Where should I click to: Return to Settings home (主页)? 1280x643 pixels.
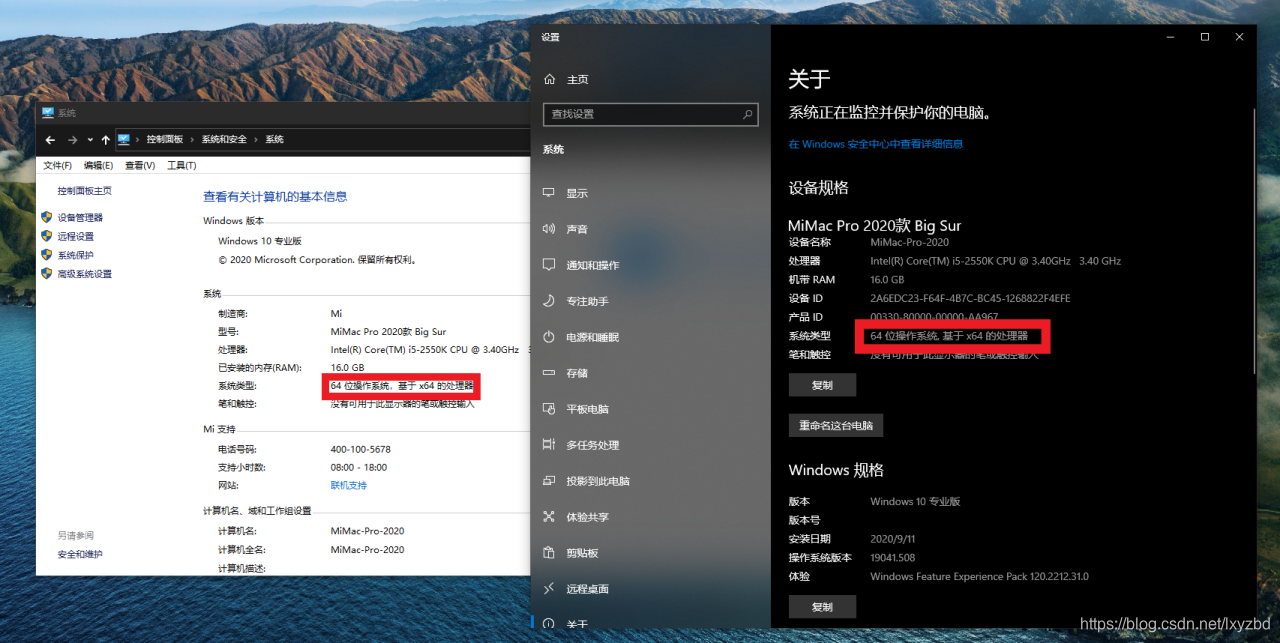[x=566, y=77]
